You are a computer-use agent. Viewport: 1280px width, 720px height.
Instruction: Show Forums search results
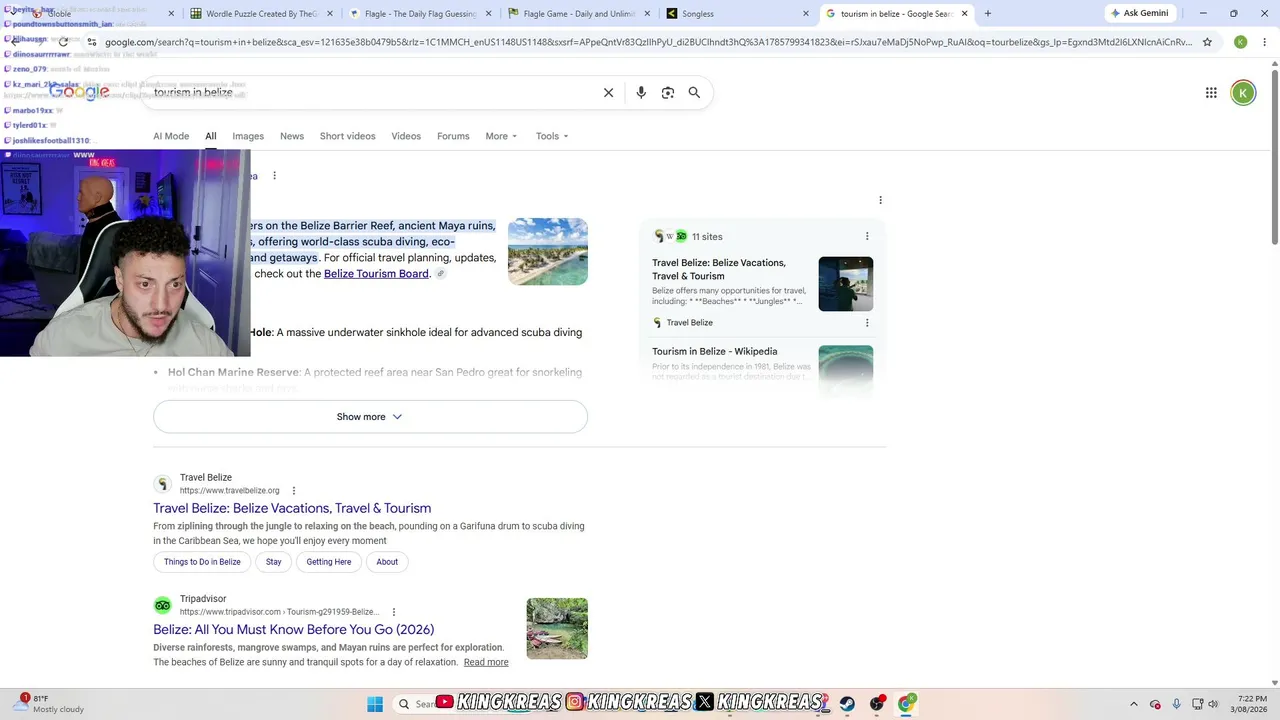point(453,136)
